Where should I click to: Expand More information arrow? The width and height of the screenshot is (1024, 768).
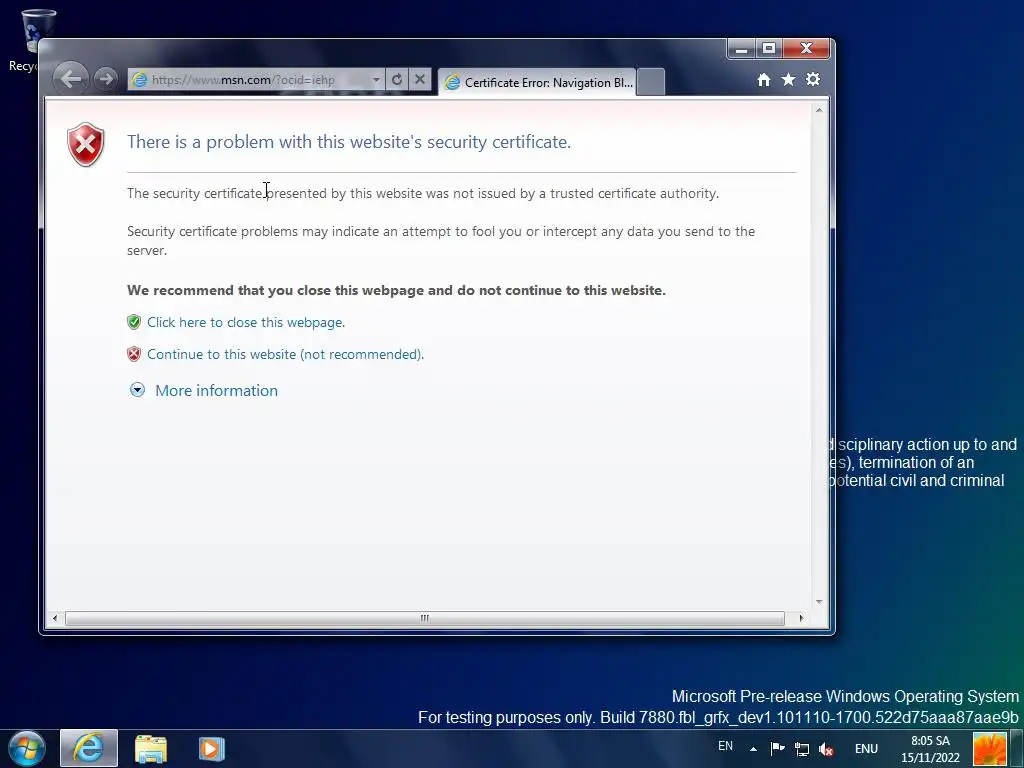tap(137, 390)
